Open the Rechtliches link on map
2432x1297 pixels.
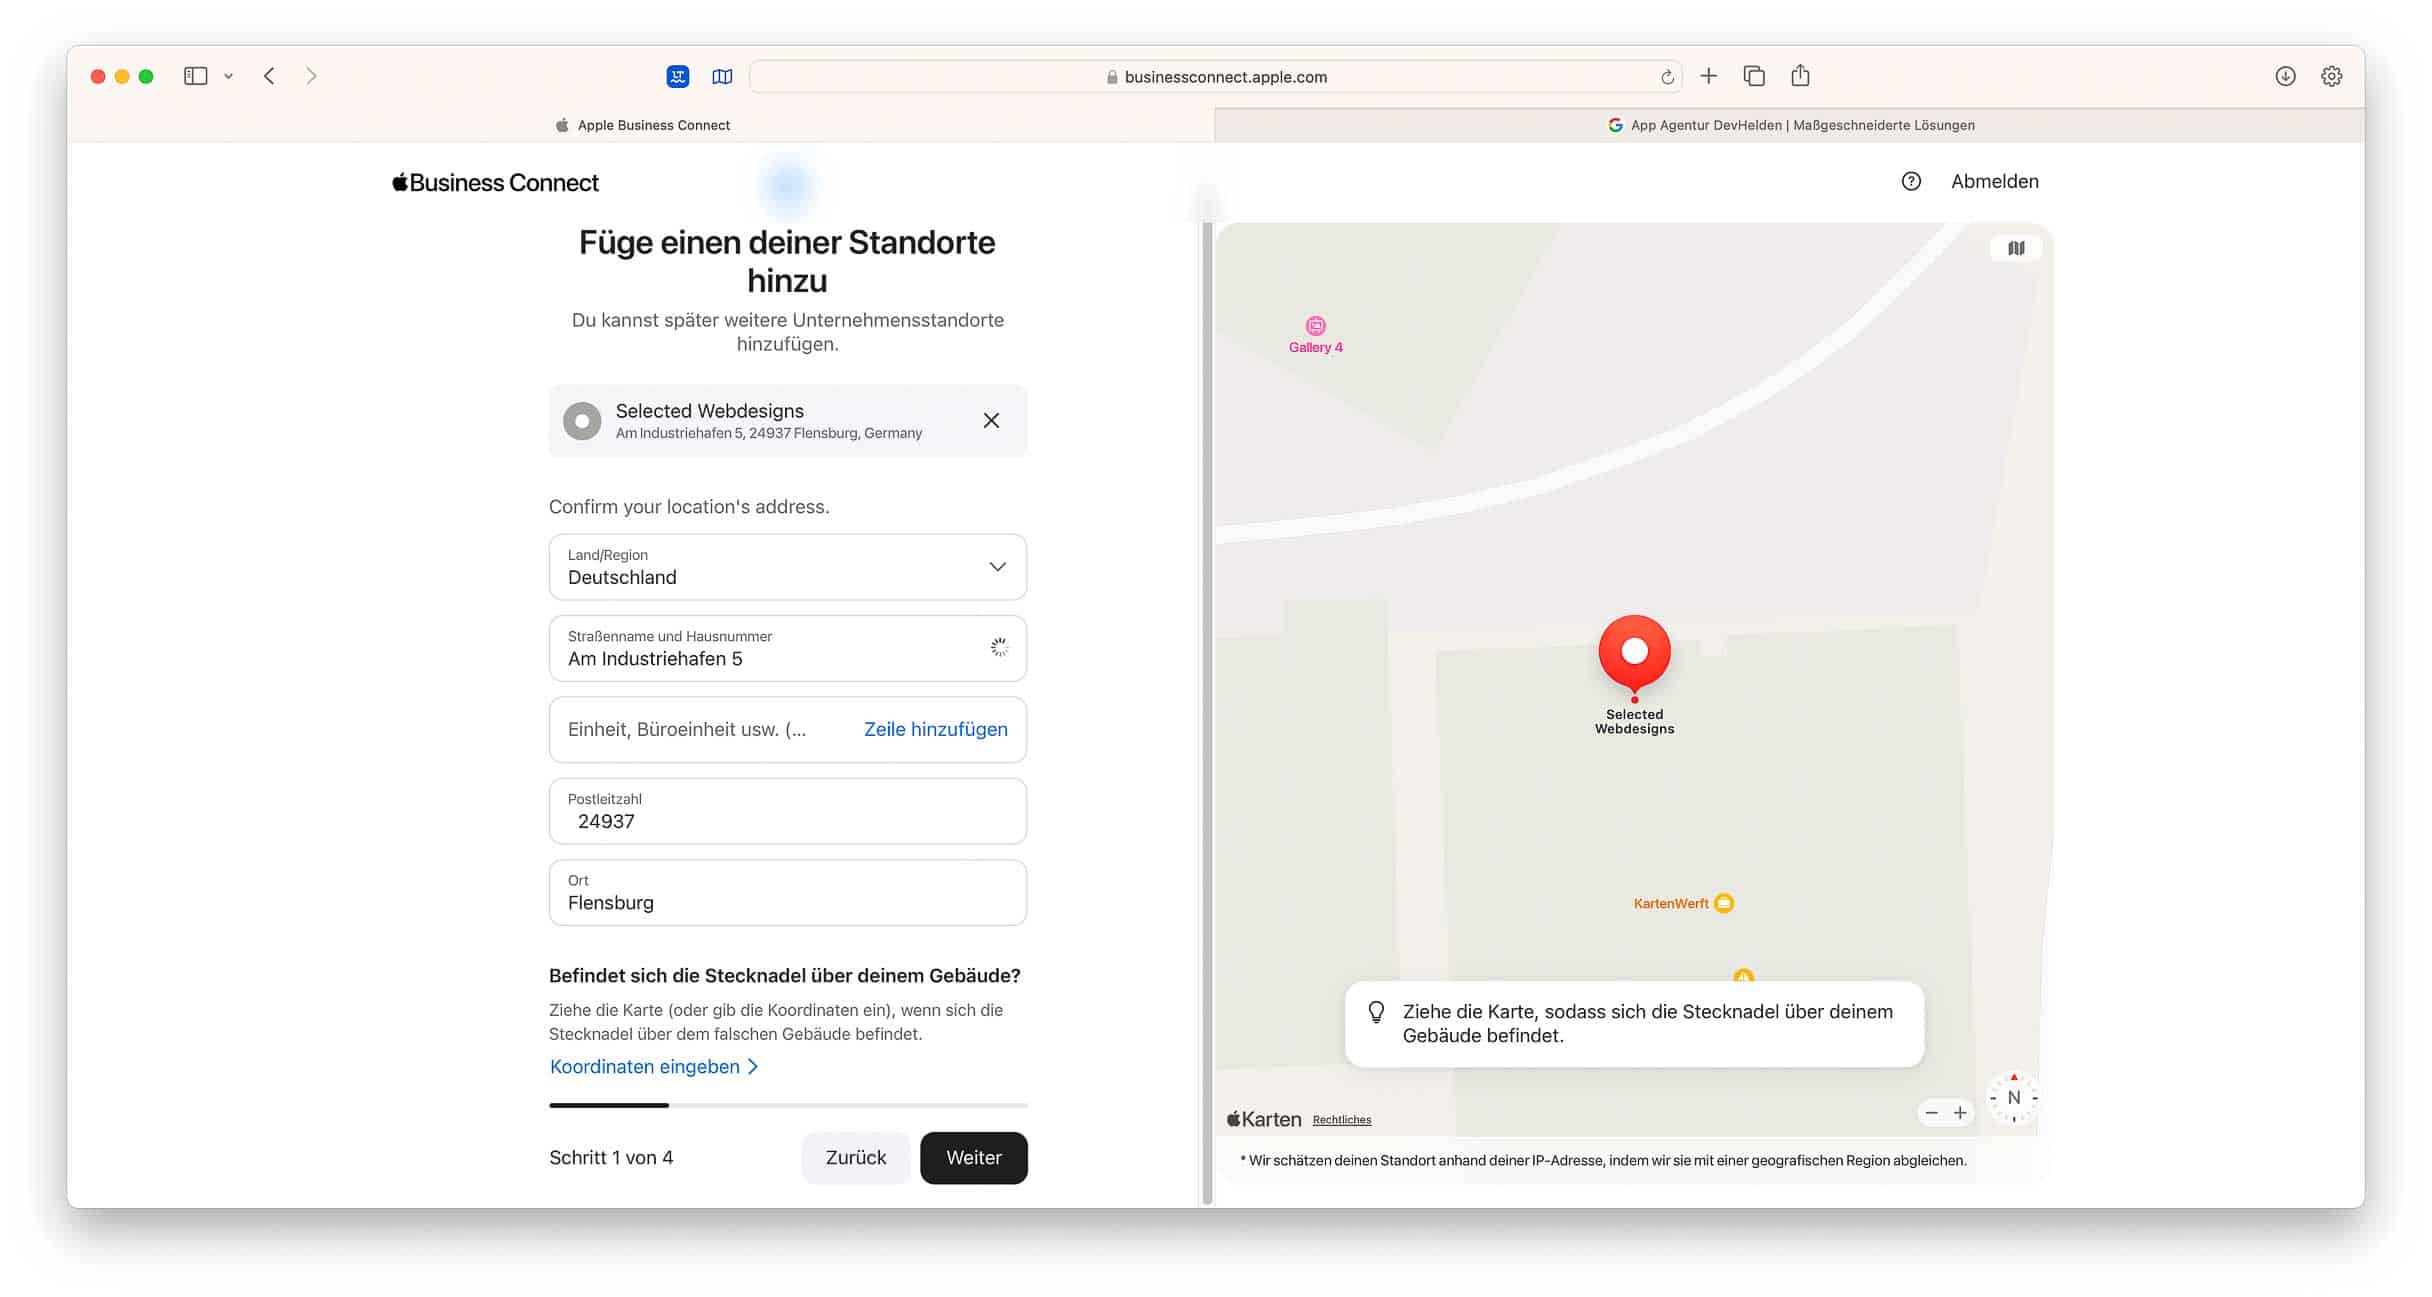[1341, 1119]
